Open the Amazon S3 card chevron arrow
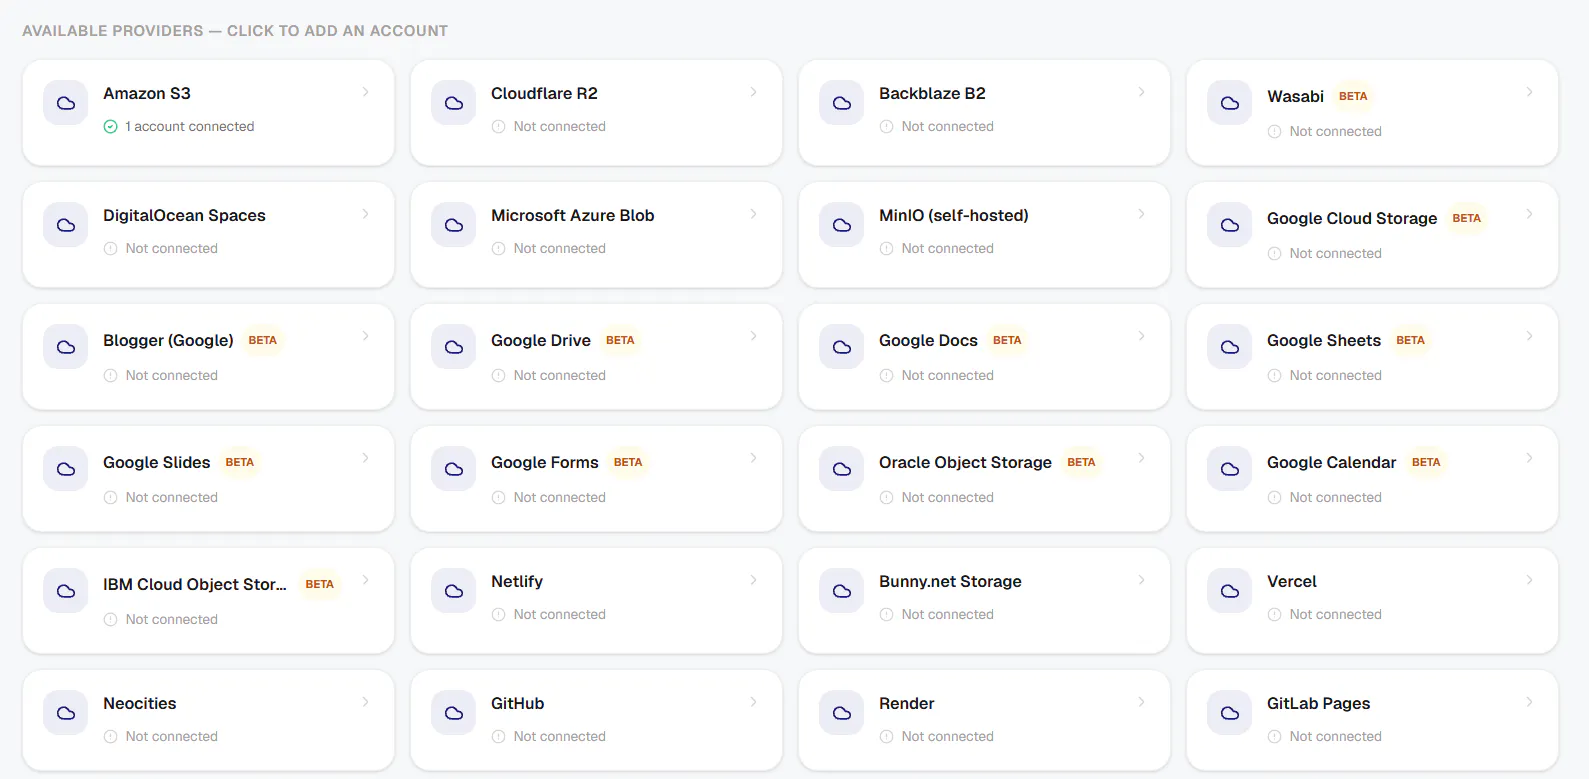The image size is (1589, 779). pos(366,92)
